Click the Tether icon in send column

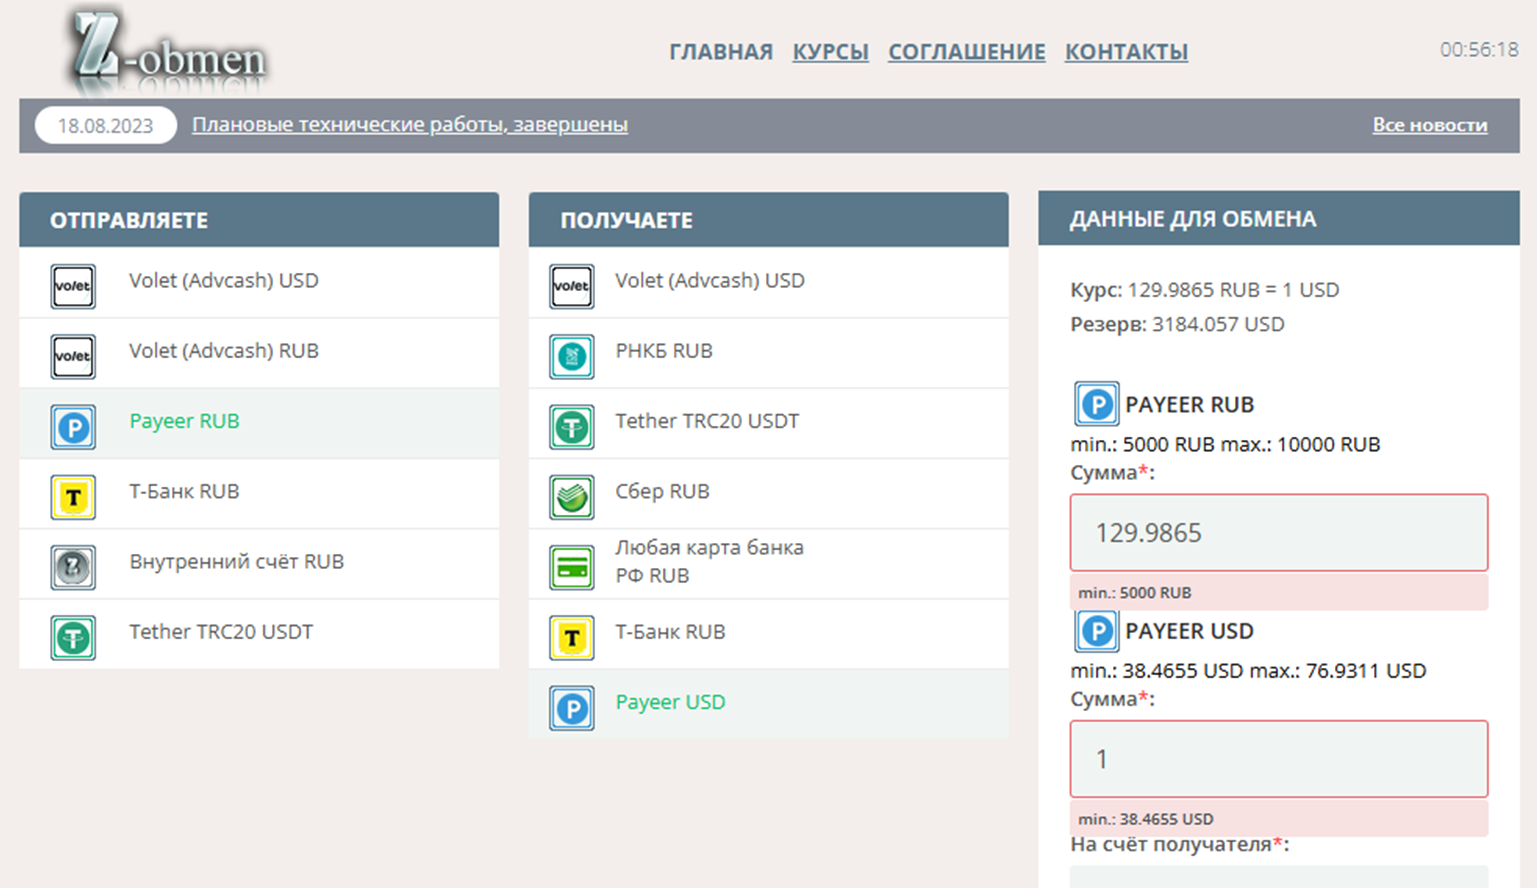[73, 638]
